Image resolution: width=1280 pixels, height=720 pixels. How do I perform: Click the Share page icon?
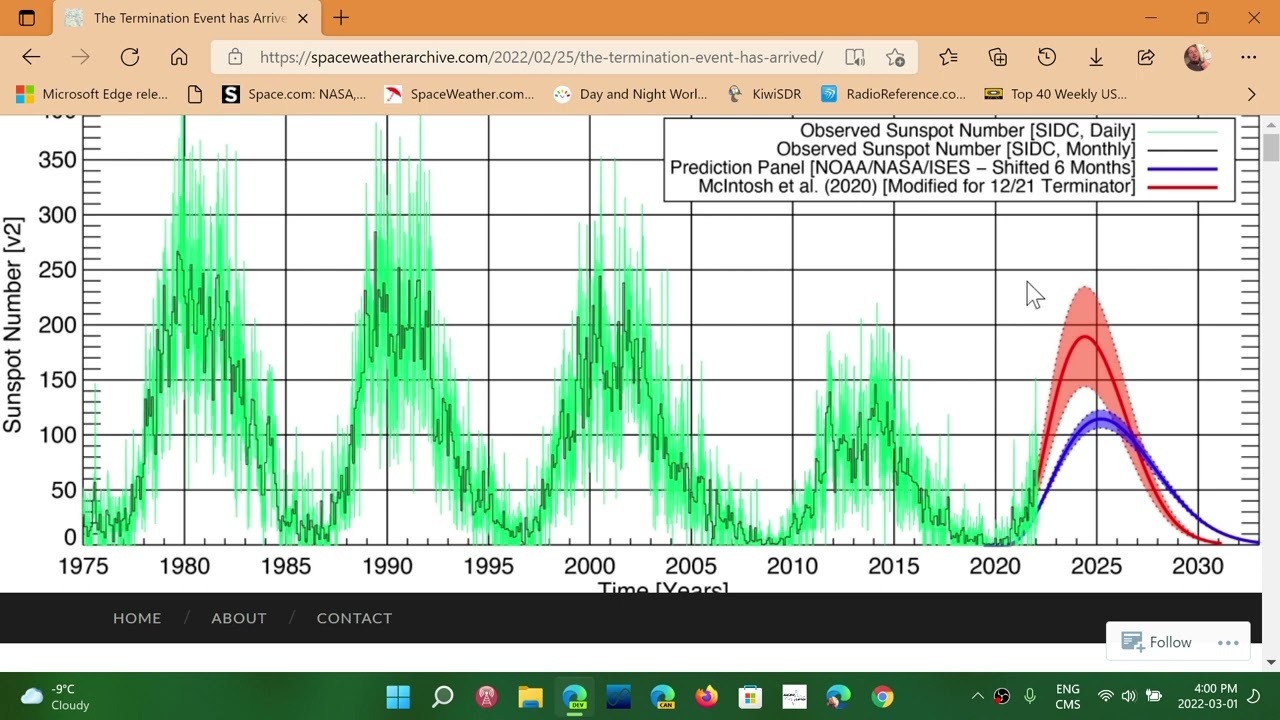pyautogui.click(x=1146, y=57)
